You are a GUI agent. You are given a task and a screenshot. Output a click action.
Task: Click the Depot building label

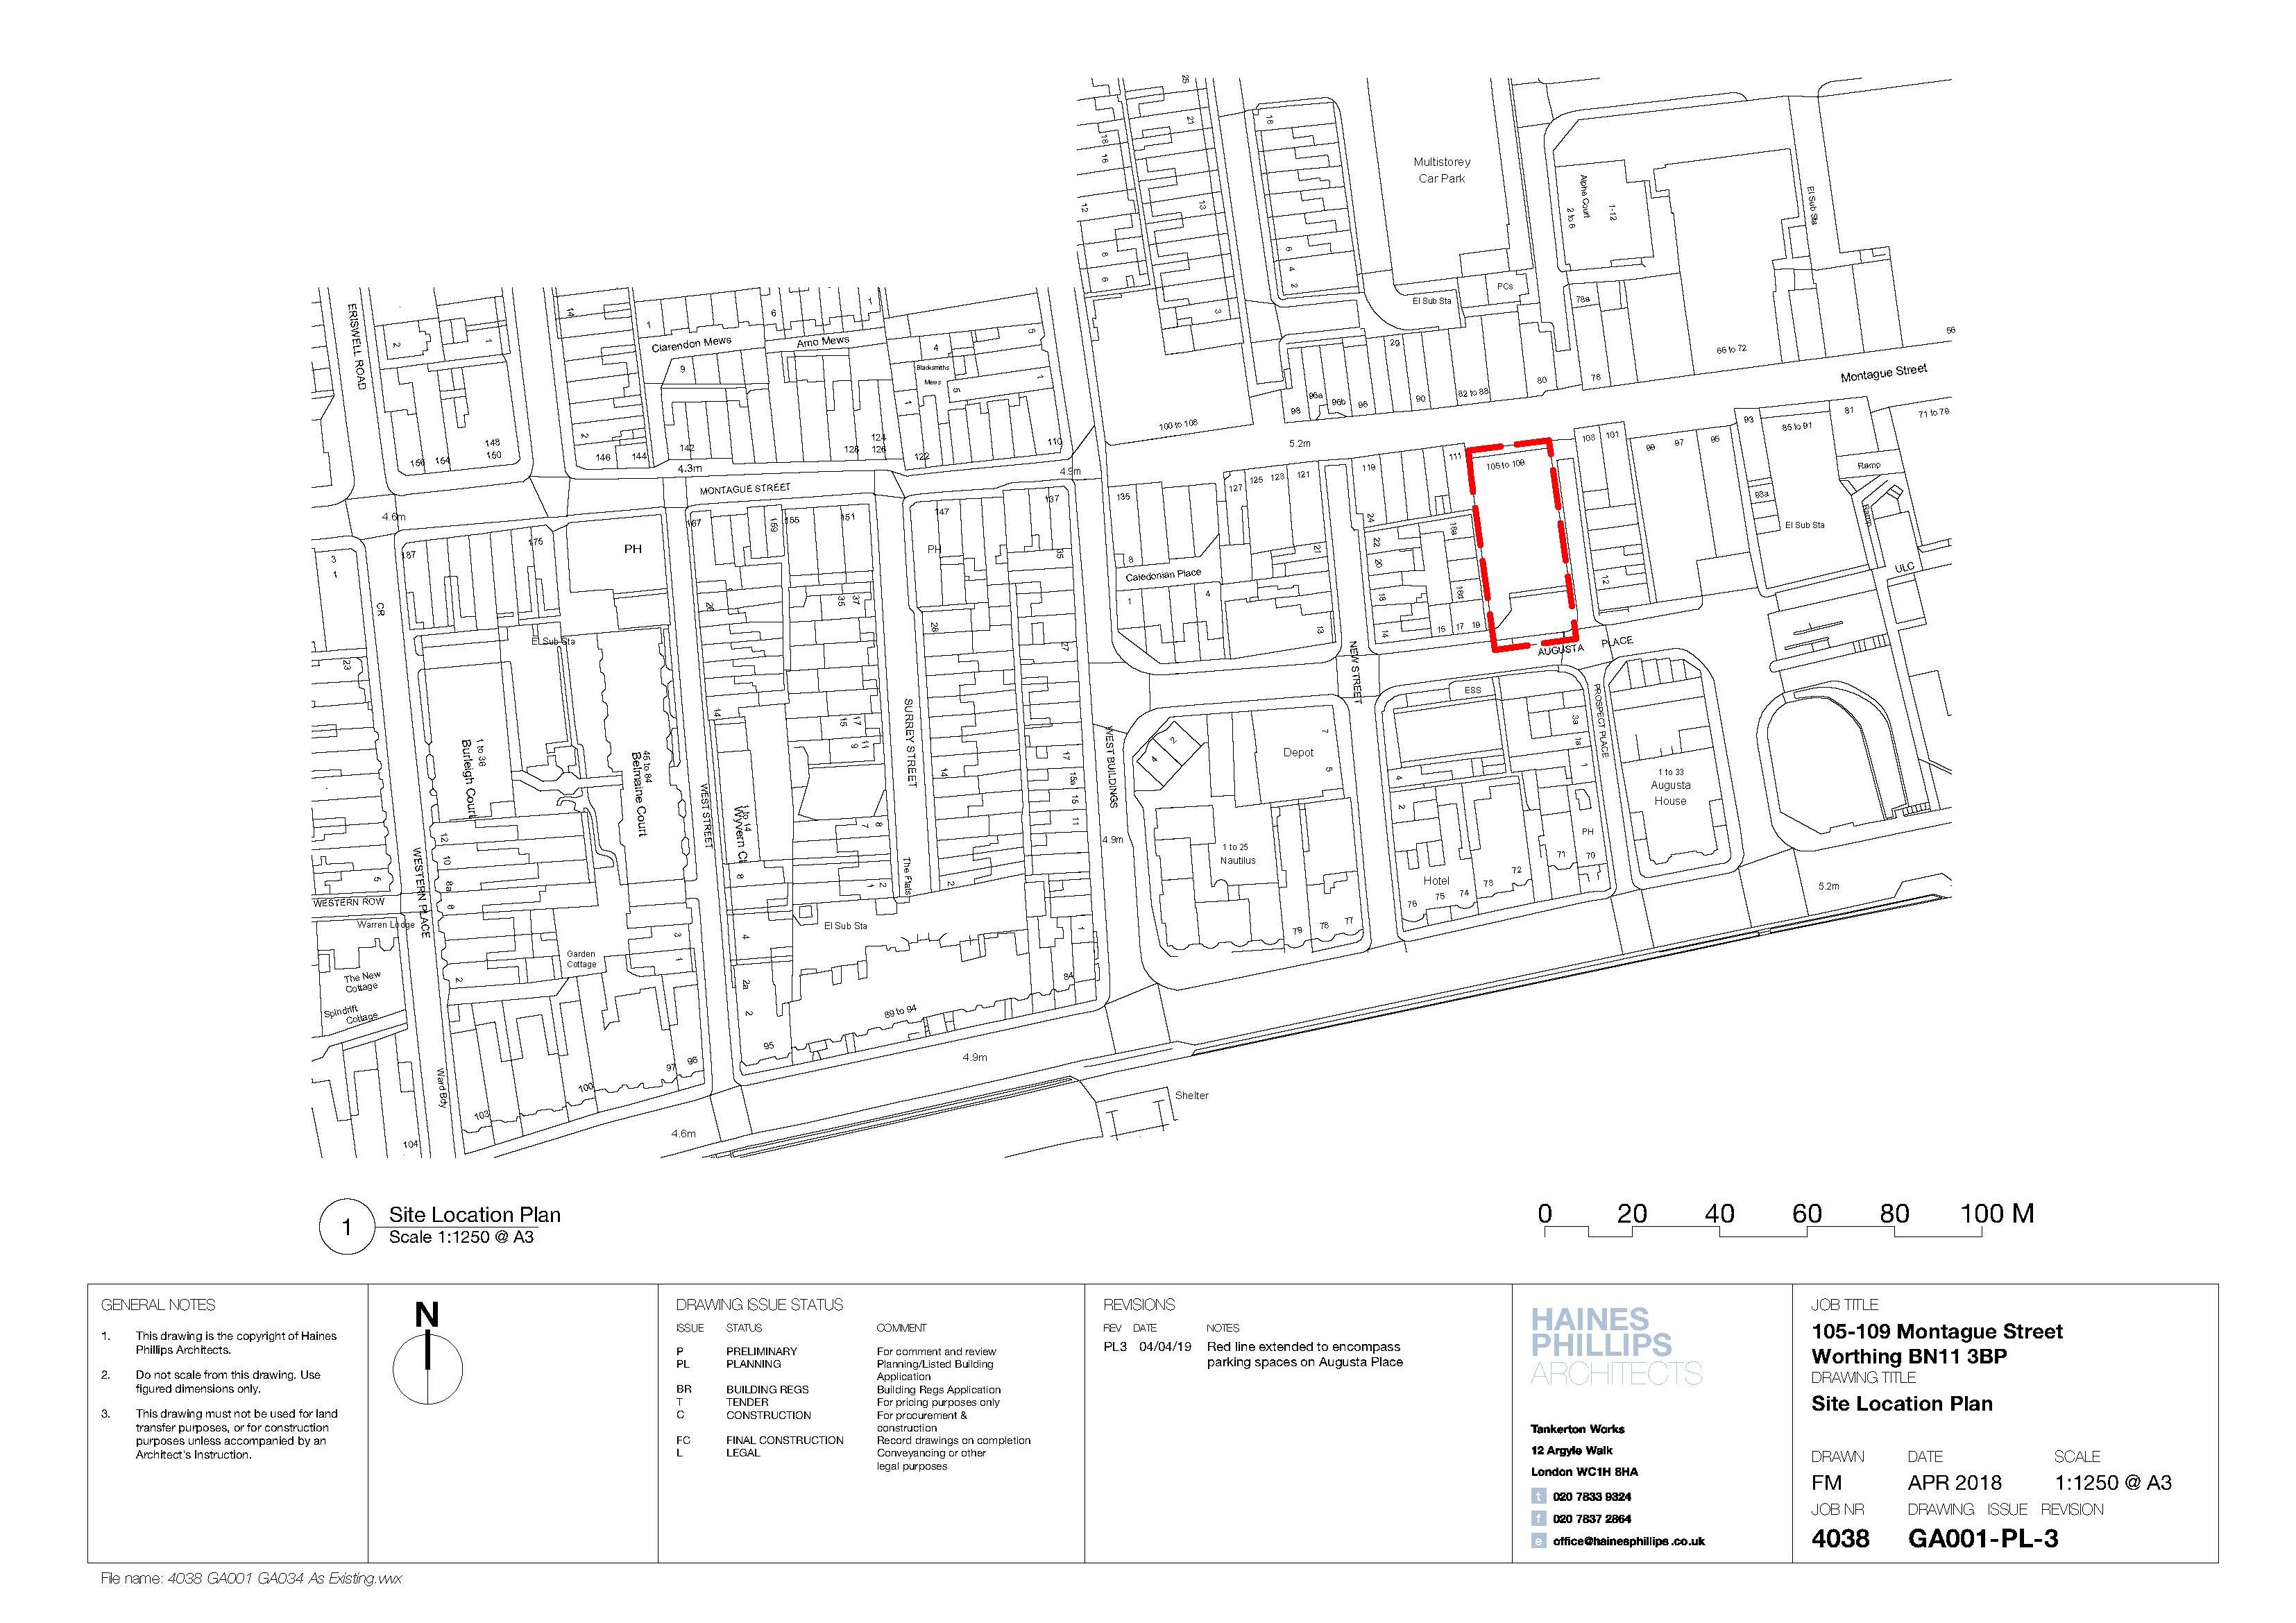1298,753
